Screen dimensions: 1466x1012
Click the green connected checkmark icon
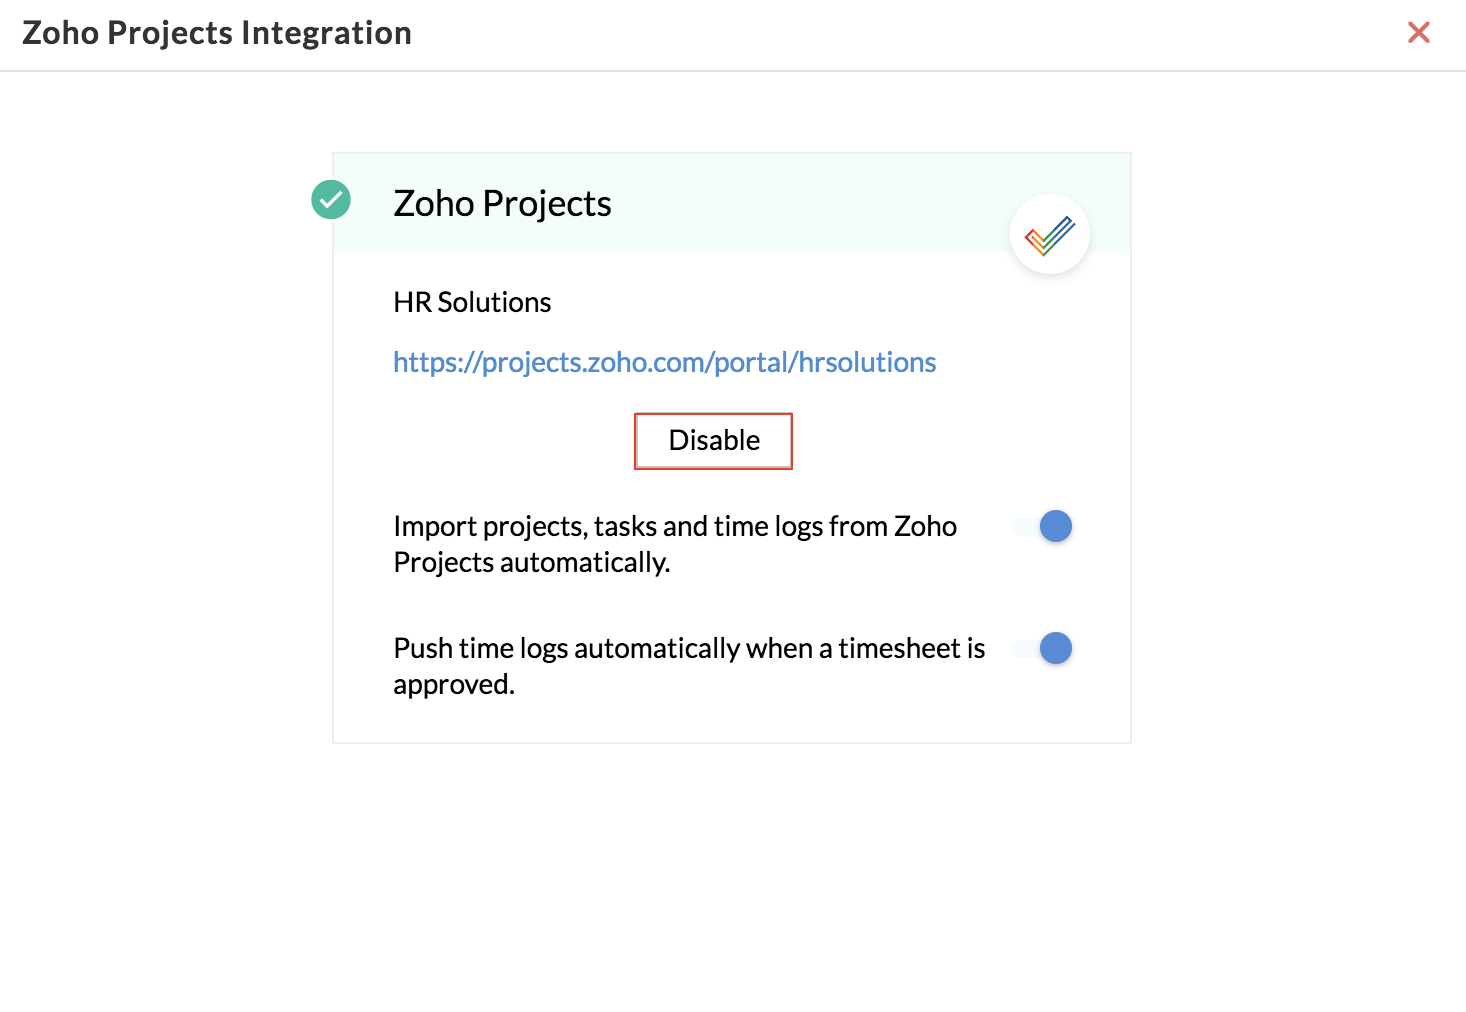tap(331, 200)
